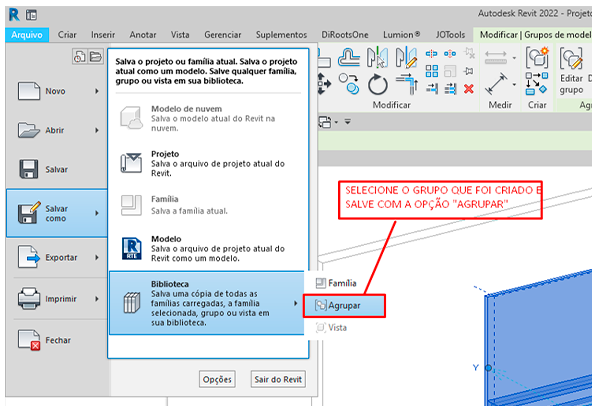The image size is (596, 411).
Task: Click the red X Delete tool
Action: click(x=469, y=89)
